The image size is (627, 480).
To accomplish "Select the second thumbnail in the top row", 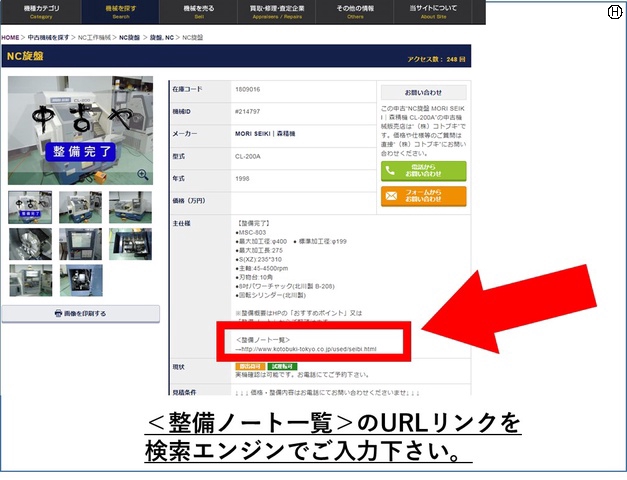I will 80,207.
